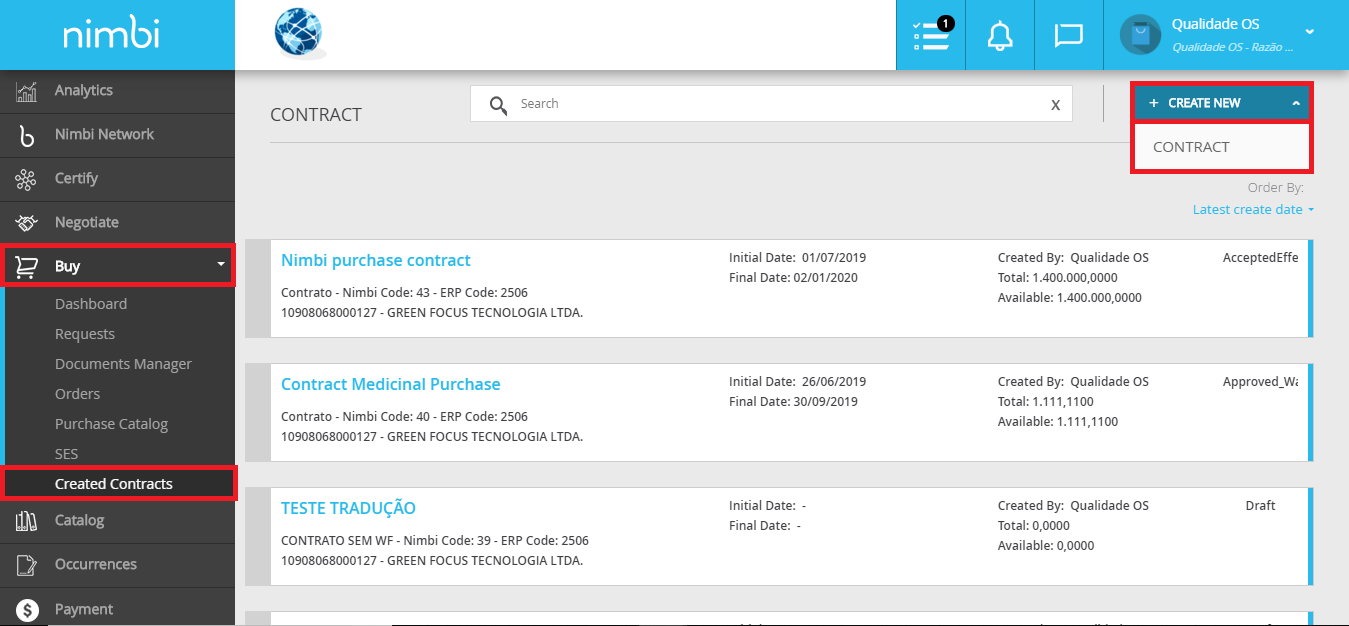
Task: Toggle the Create New dropdown caret
Action: 1295,103
